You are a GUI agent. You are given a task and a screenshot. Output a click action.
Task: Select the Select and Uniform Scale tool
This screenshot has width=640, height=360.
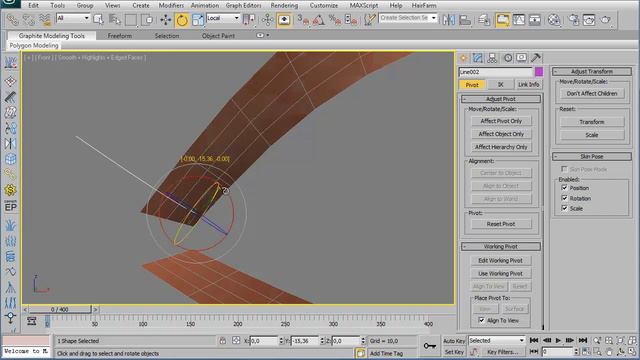(x=198, y=20)
